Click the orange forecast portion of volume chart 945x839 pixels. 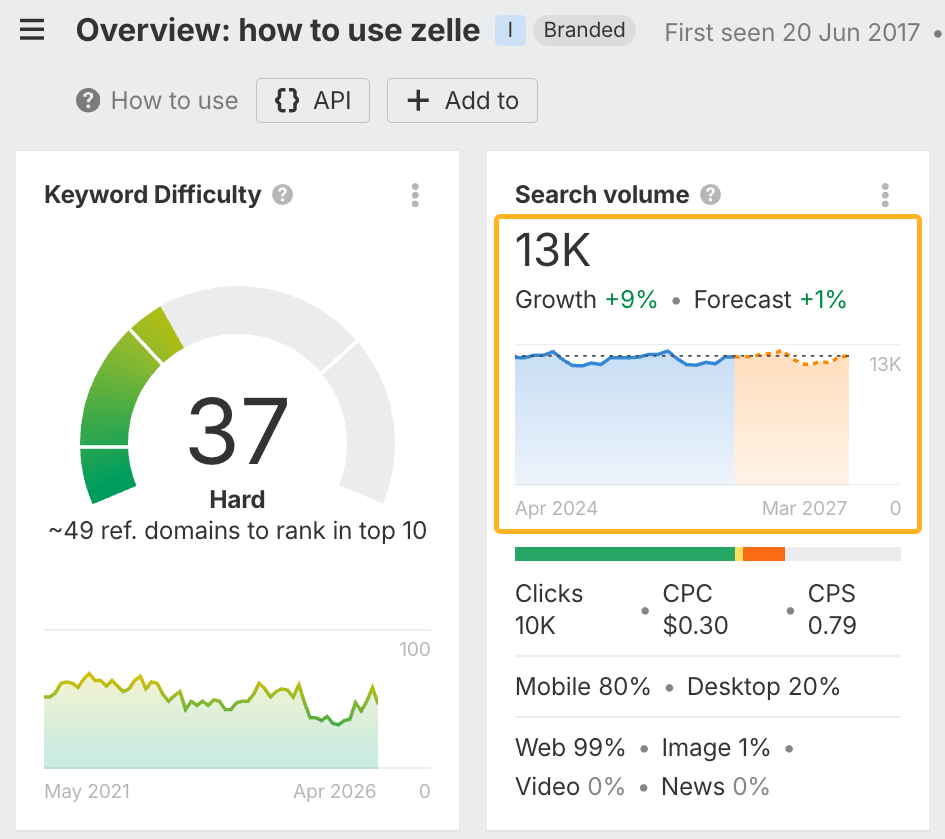click(x=791, y=419)
